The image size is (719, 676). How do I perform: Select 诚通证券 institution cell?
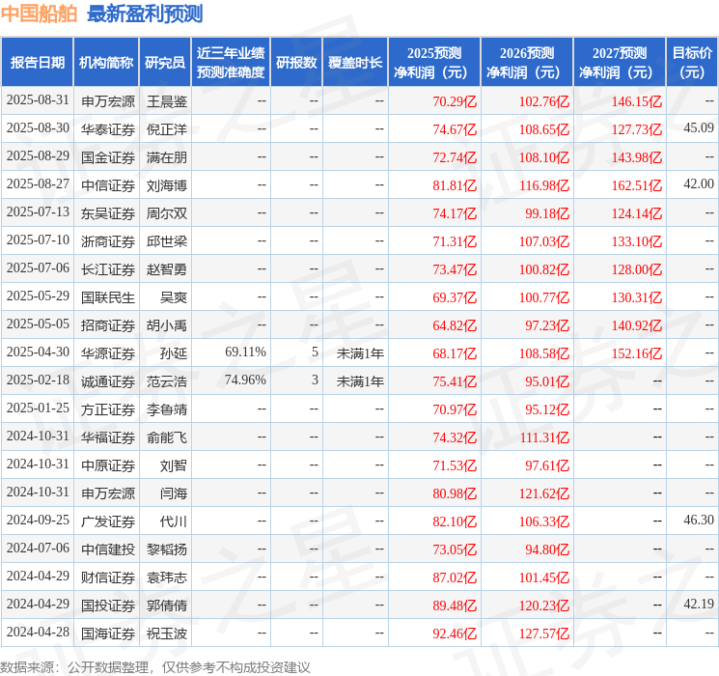click(x=108, y=382)
